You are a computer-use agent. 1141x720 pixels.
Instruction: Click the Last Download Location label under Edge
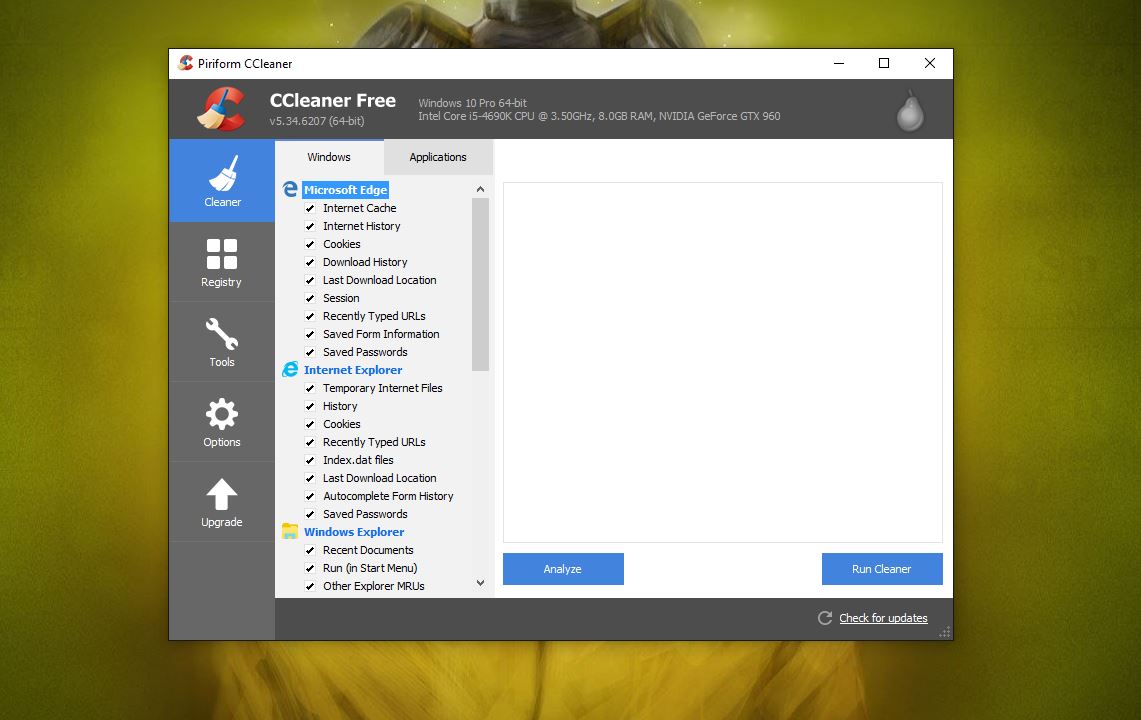click(380, 280)
